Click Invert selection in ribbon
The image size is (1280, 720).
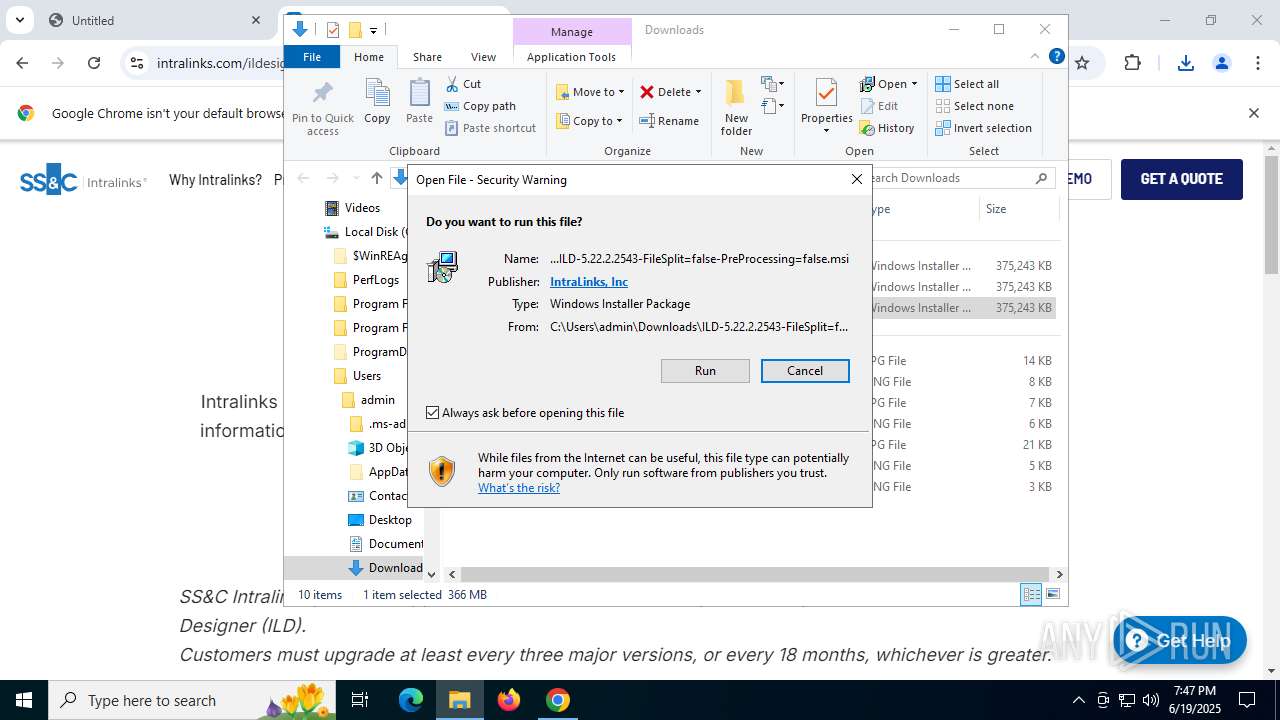(x=983, y=128)
